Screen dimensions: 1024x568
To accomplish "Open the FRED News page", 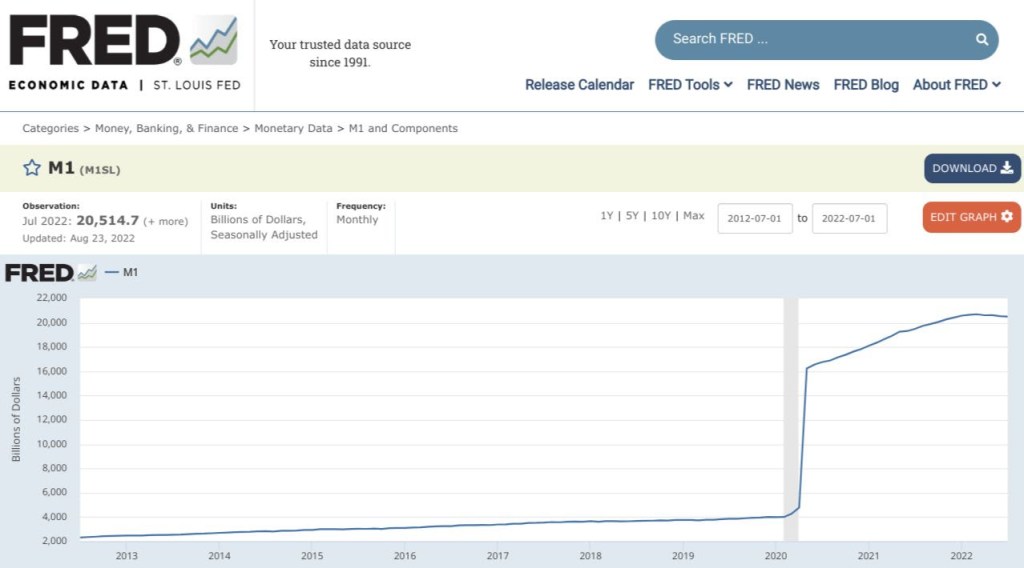I will point(783,85).
